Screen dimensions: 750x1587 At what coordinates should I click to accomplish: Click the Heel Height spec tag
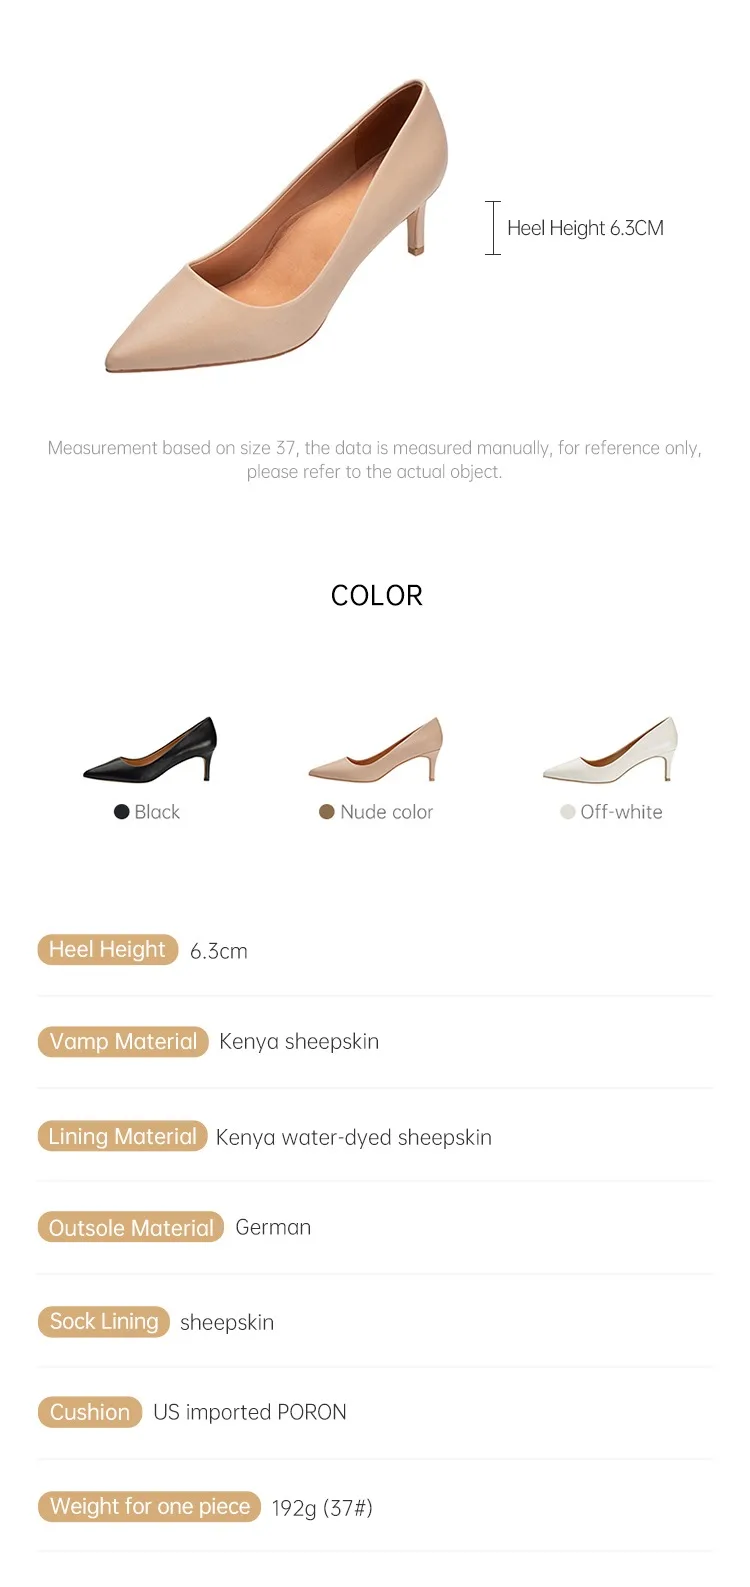coord(107,950)
